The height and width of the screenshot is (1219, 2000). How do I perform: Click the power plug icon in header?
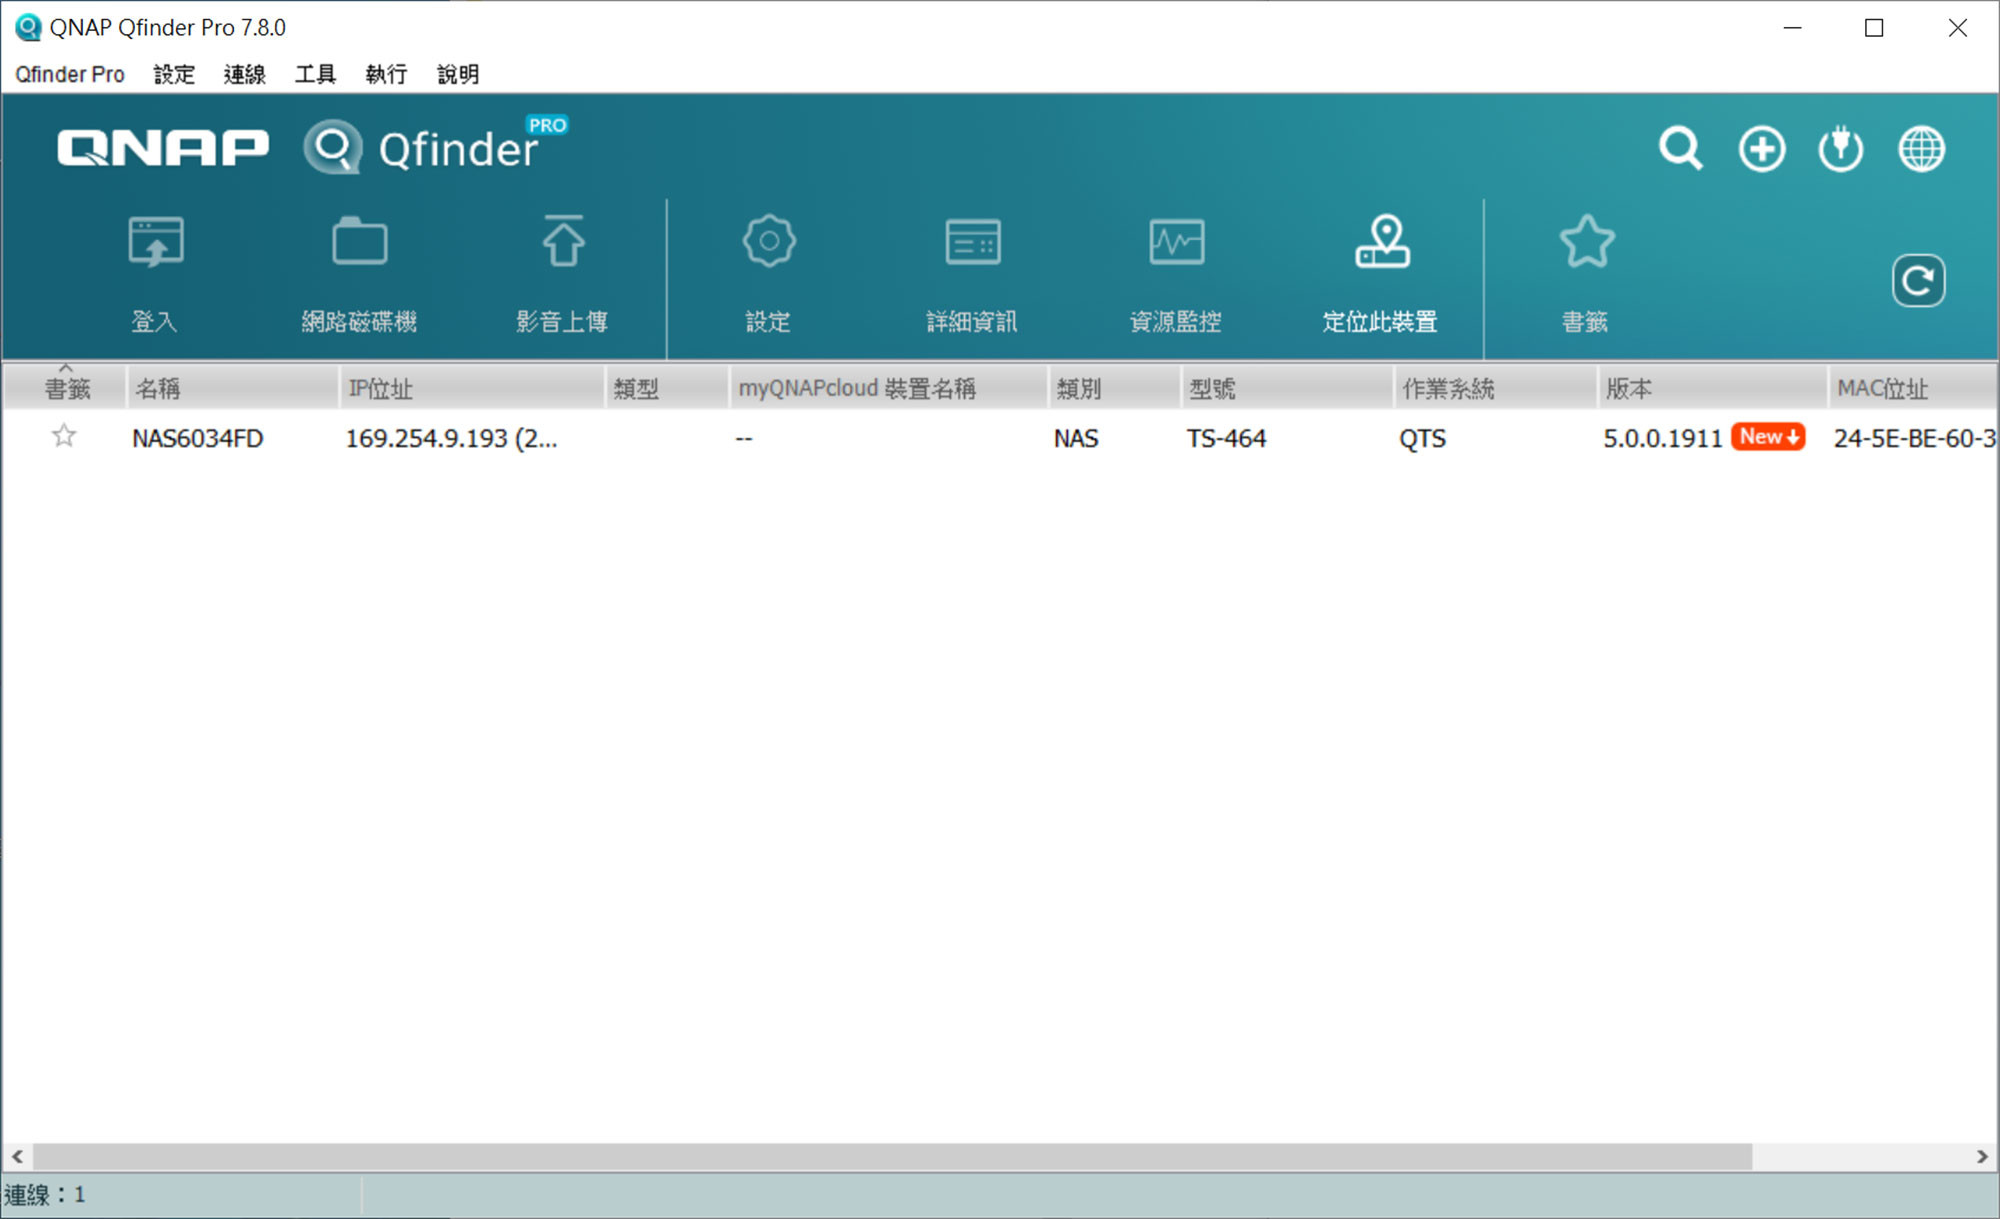click(x=1840, y=149)
